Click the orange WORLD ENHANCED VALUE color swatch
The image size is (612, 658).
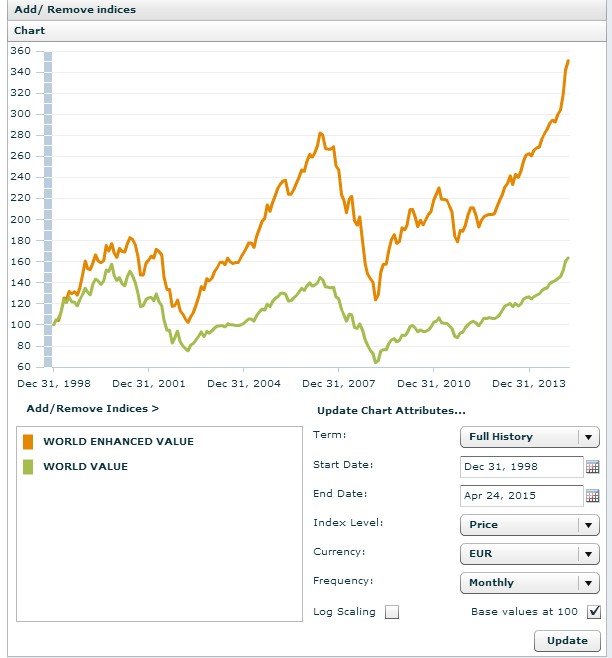click(x=28, y=441)
